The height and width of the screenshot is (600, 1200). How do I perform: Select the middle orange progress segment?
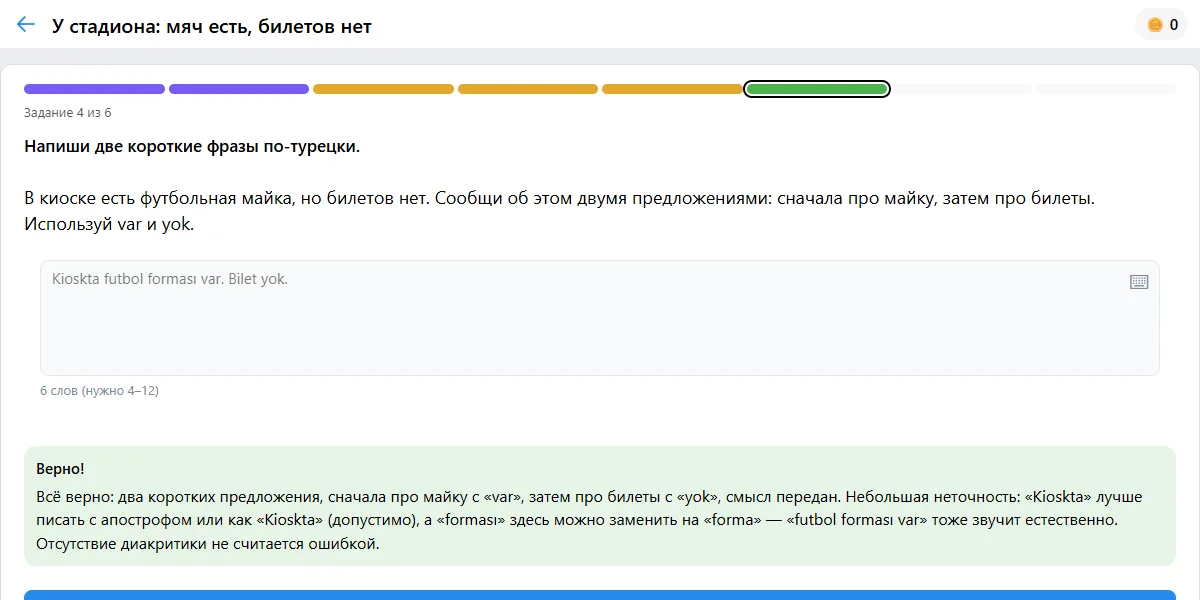pyautogui.click(x=528, y=89)
